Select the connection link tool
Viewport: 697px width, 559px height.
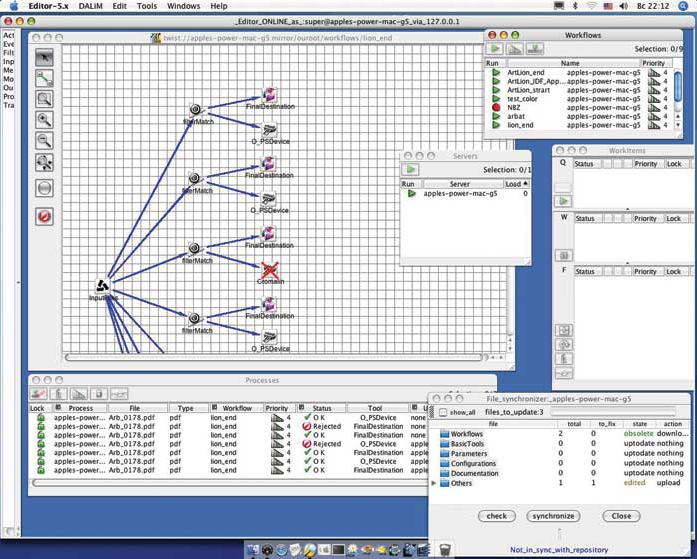44,78
